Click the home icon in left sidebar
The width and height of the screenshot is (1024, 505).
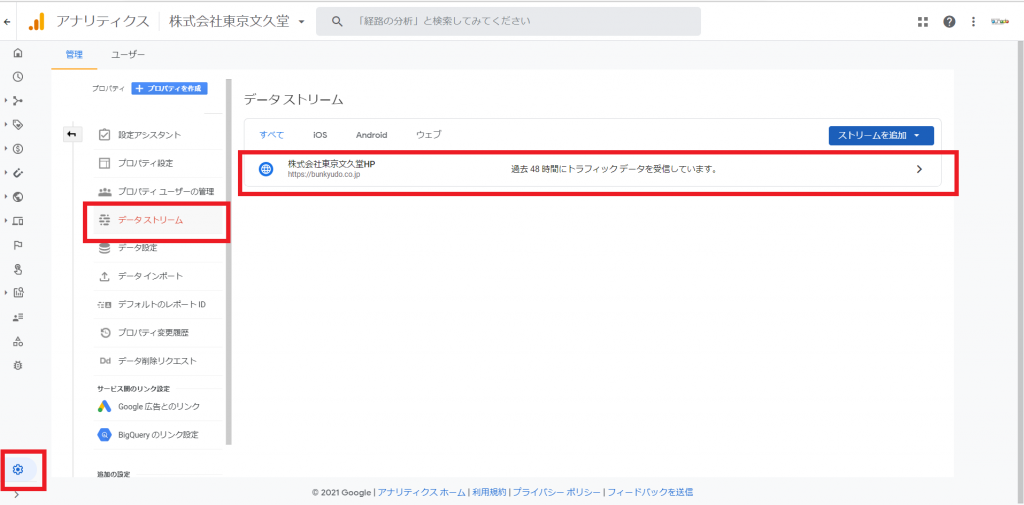pyautogui.click(x=18, y=53)
